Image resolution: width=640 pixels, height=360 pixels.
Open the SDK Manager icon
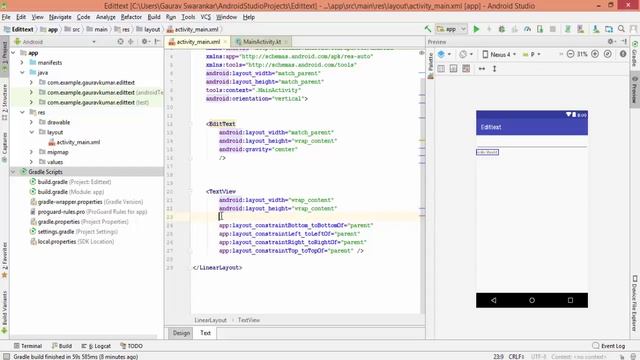[x=596, y=29]
